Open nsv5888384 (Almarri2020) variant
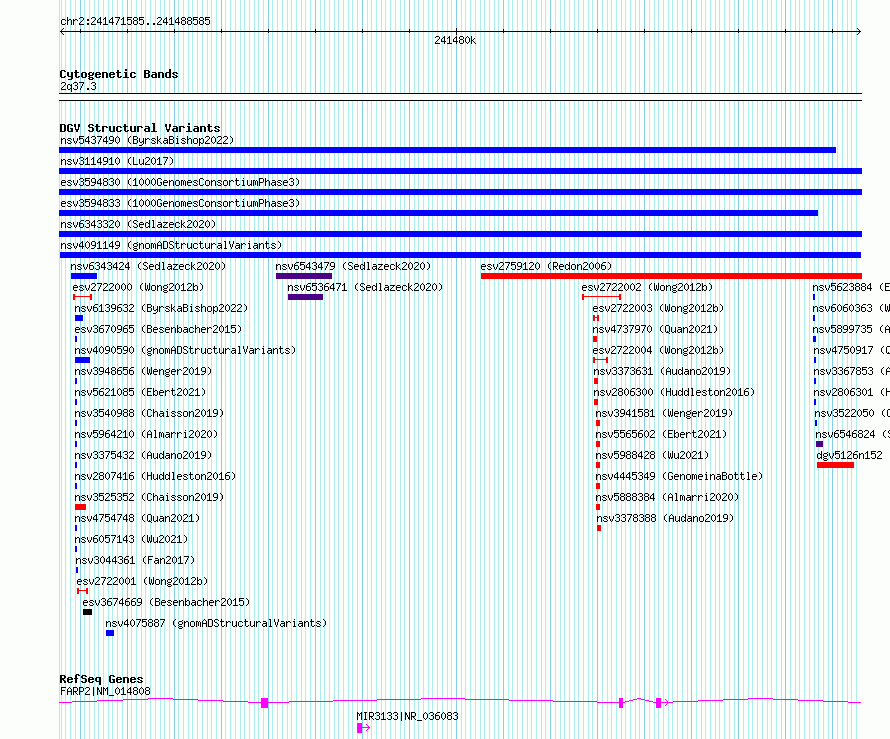This screenshot has width=890, height=739. 668,497
